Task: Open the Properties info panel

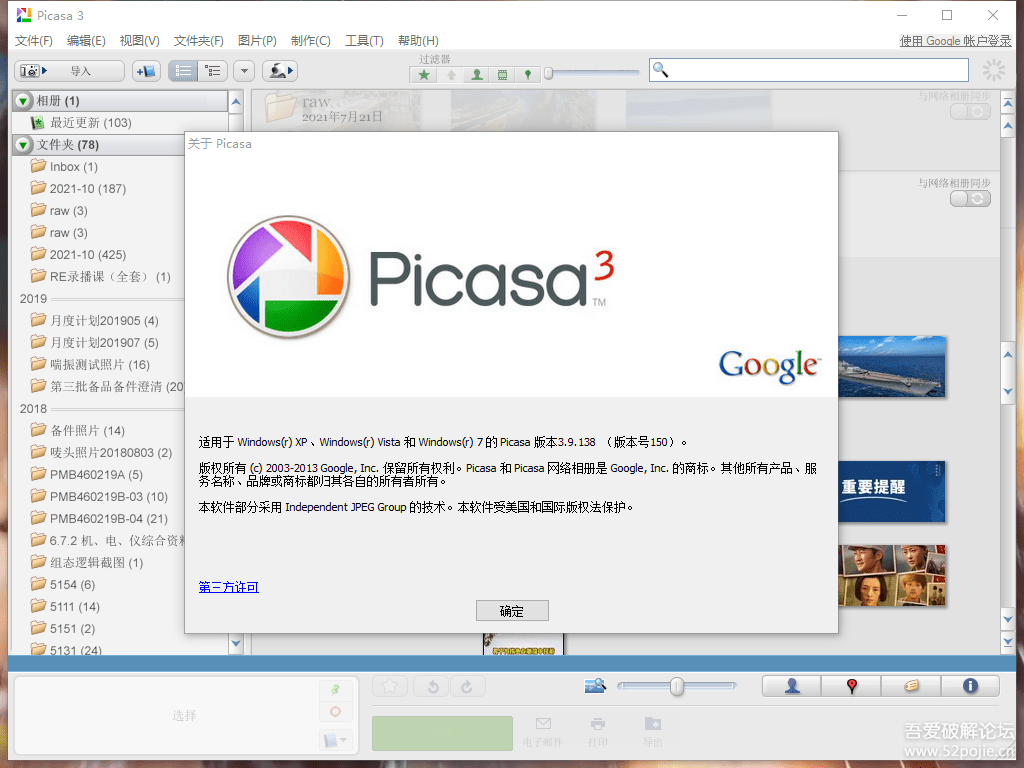Action: pyautogui.click(x=970, y=686)
